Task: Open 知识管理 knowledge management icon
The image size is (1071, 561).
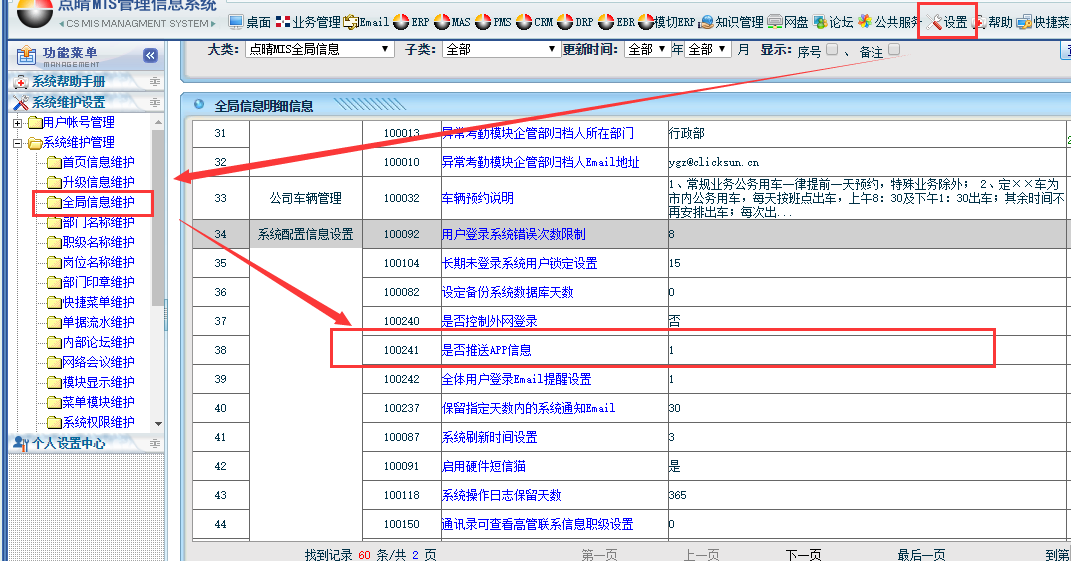Action: tap(706, 22)
